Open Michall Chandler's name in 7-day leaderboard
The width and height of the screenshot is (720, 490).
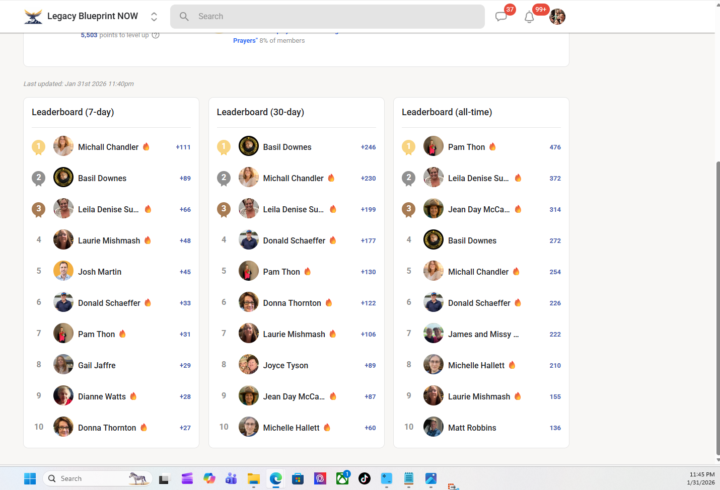pos(108,147)
